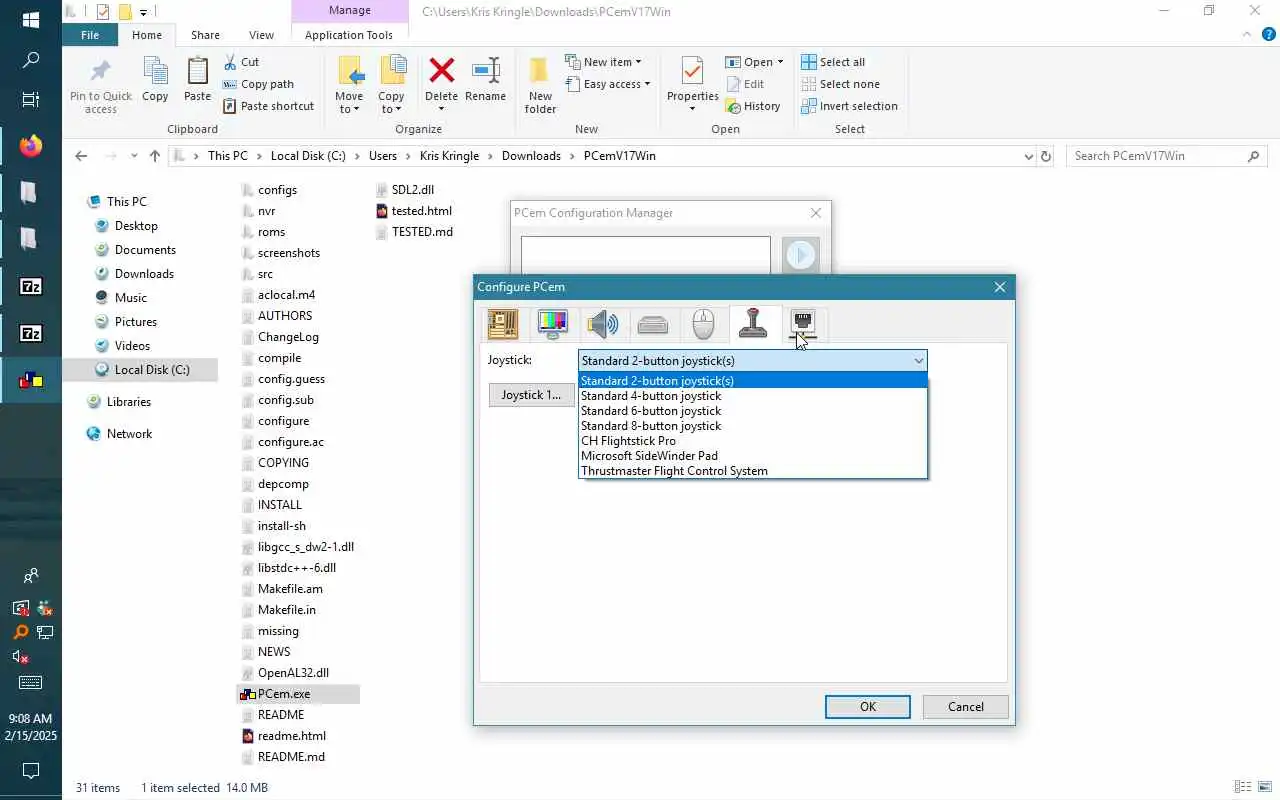
Task: Choose Standard 8-button joystick option
Action: click(753, 426)
